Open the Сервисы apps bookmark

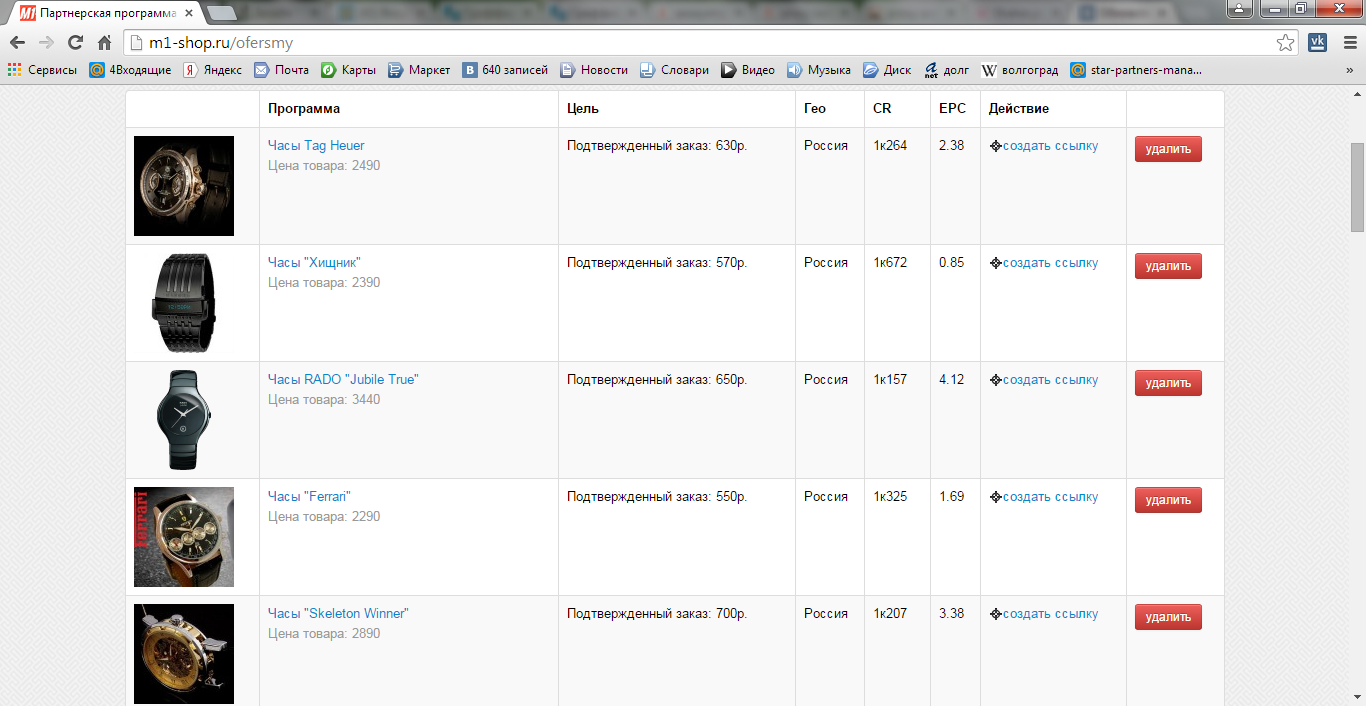click(x=42, y=70)
